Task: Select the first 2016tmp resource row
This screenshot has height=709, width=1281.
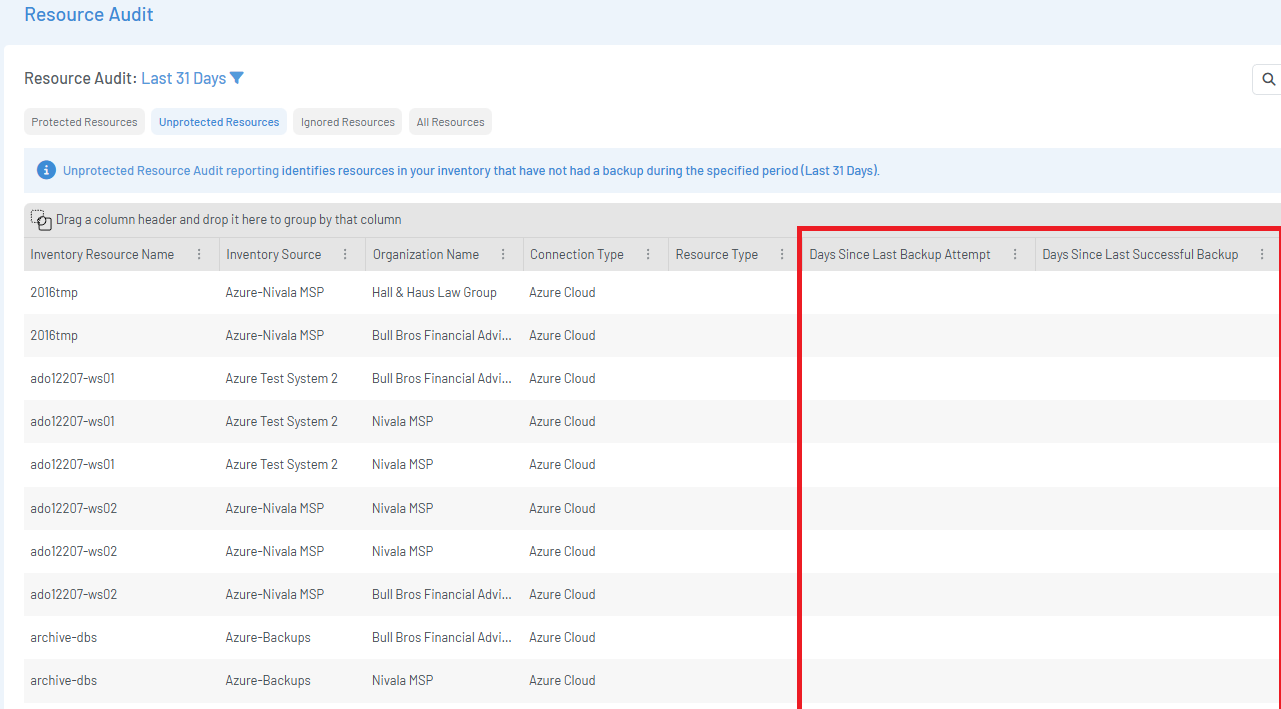Action: point(54,293)
